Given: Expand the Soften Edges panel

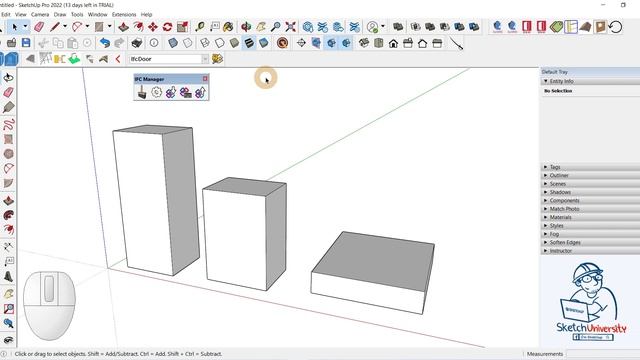Looking at the screenshot, I should tap(590, 242).
